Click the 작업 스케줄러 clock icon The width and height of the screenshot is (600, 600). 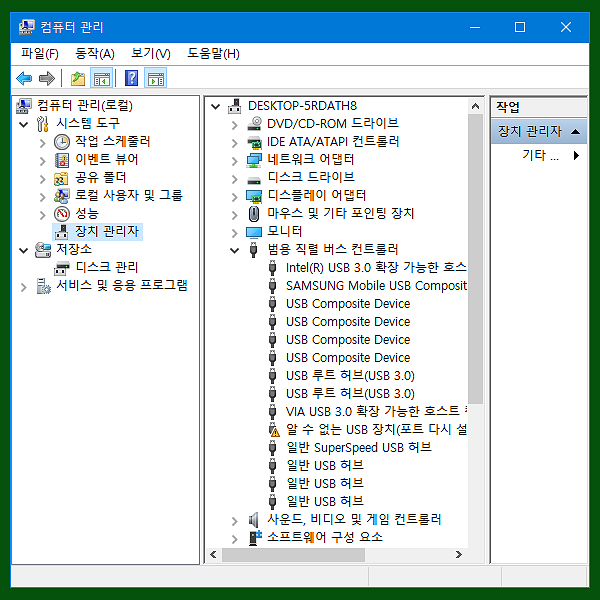(62, 142)
